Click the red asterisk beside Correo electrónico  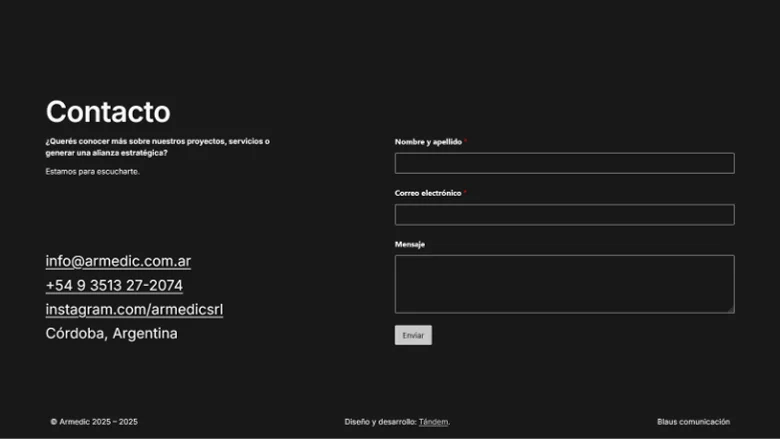466,192
